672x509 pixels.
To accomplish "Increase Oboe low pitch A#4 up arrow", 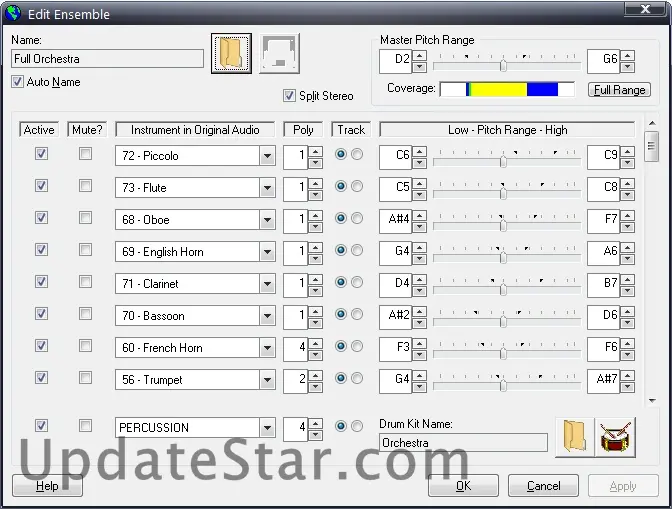I will [x=419, y=216].
